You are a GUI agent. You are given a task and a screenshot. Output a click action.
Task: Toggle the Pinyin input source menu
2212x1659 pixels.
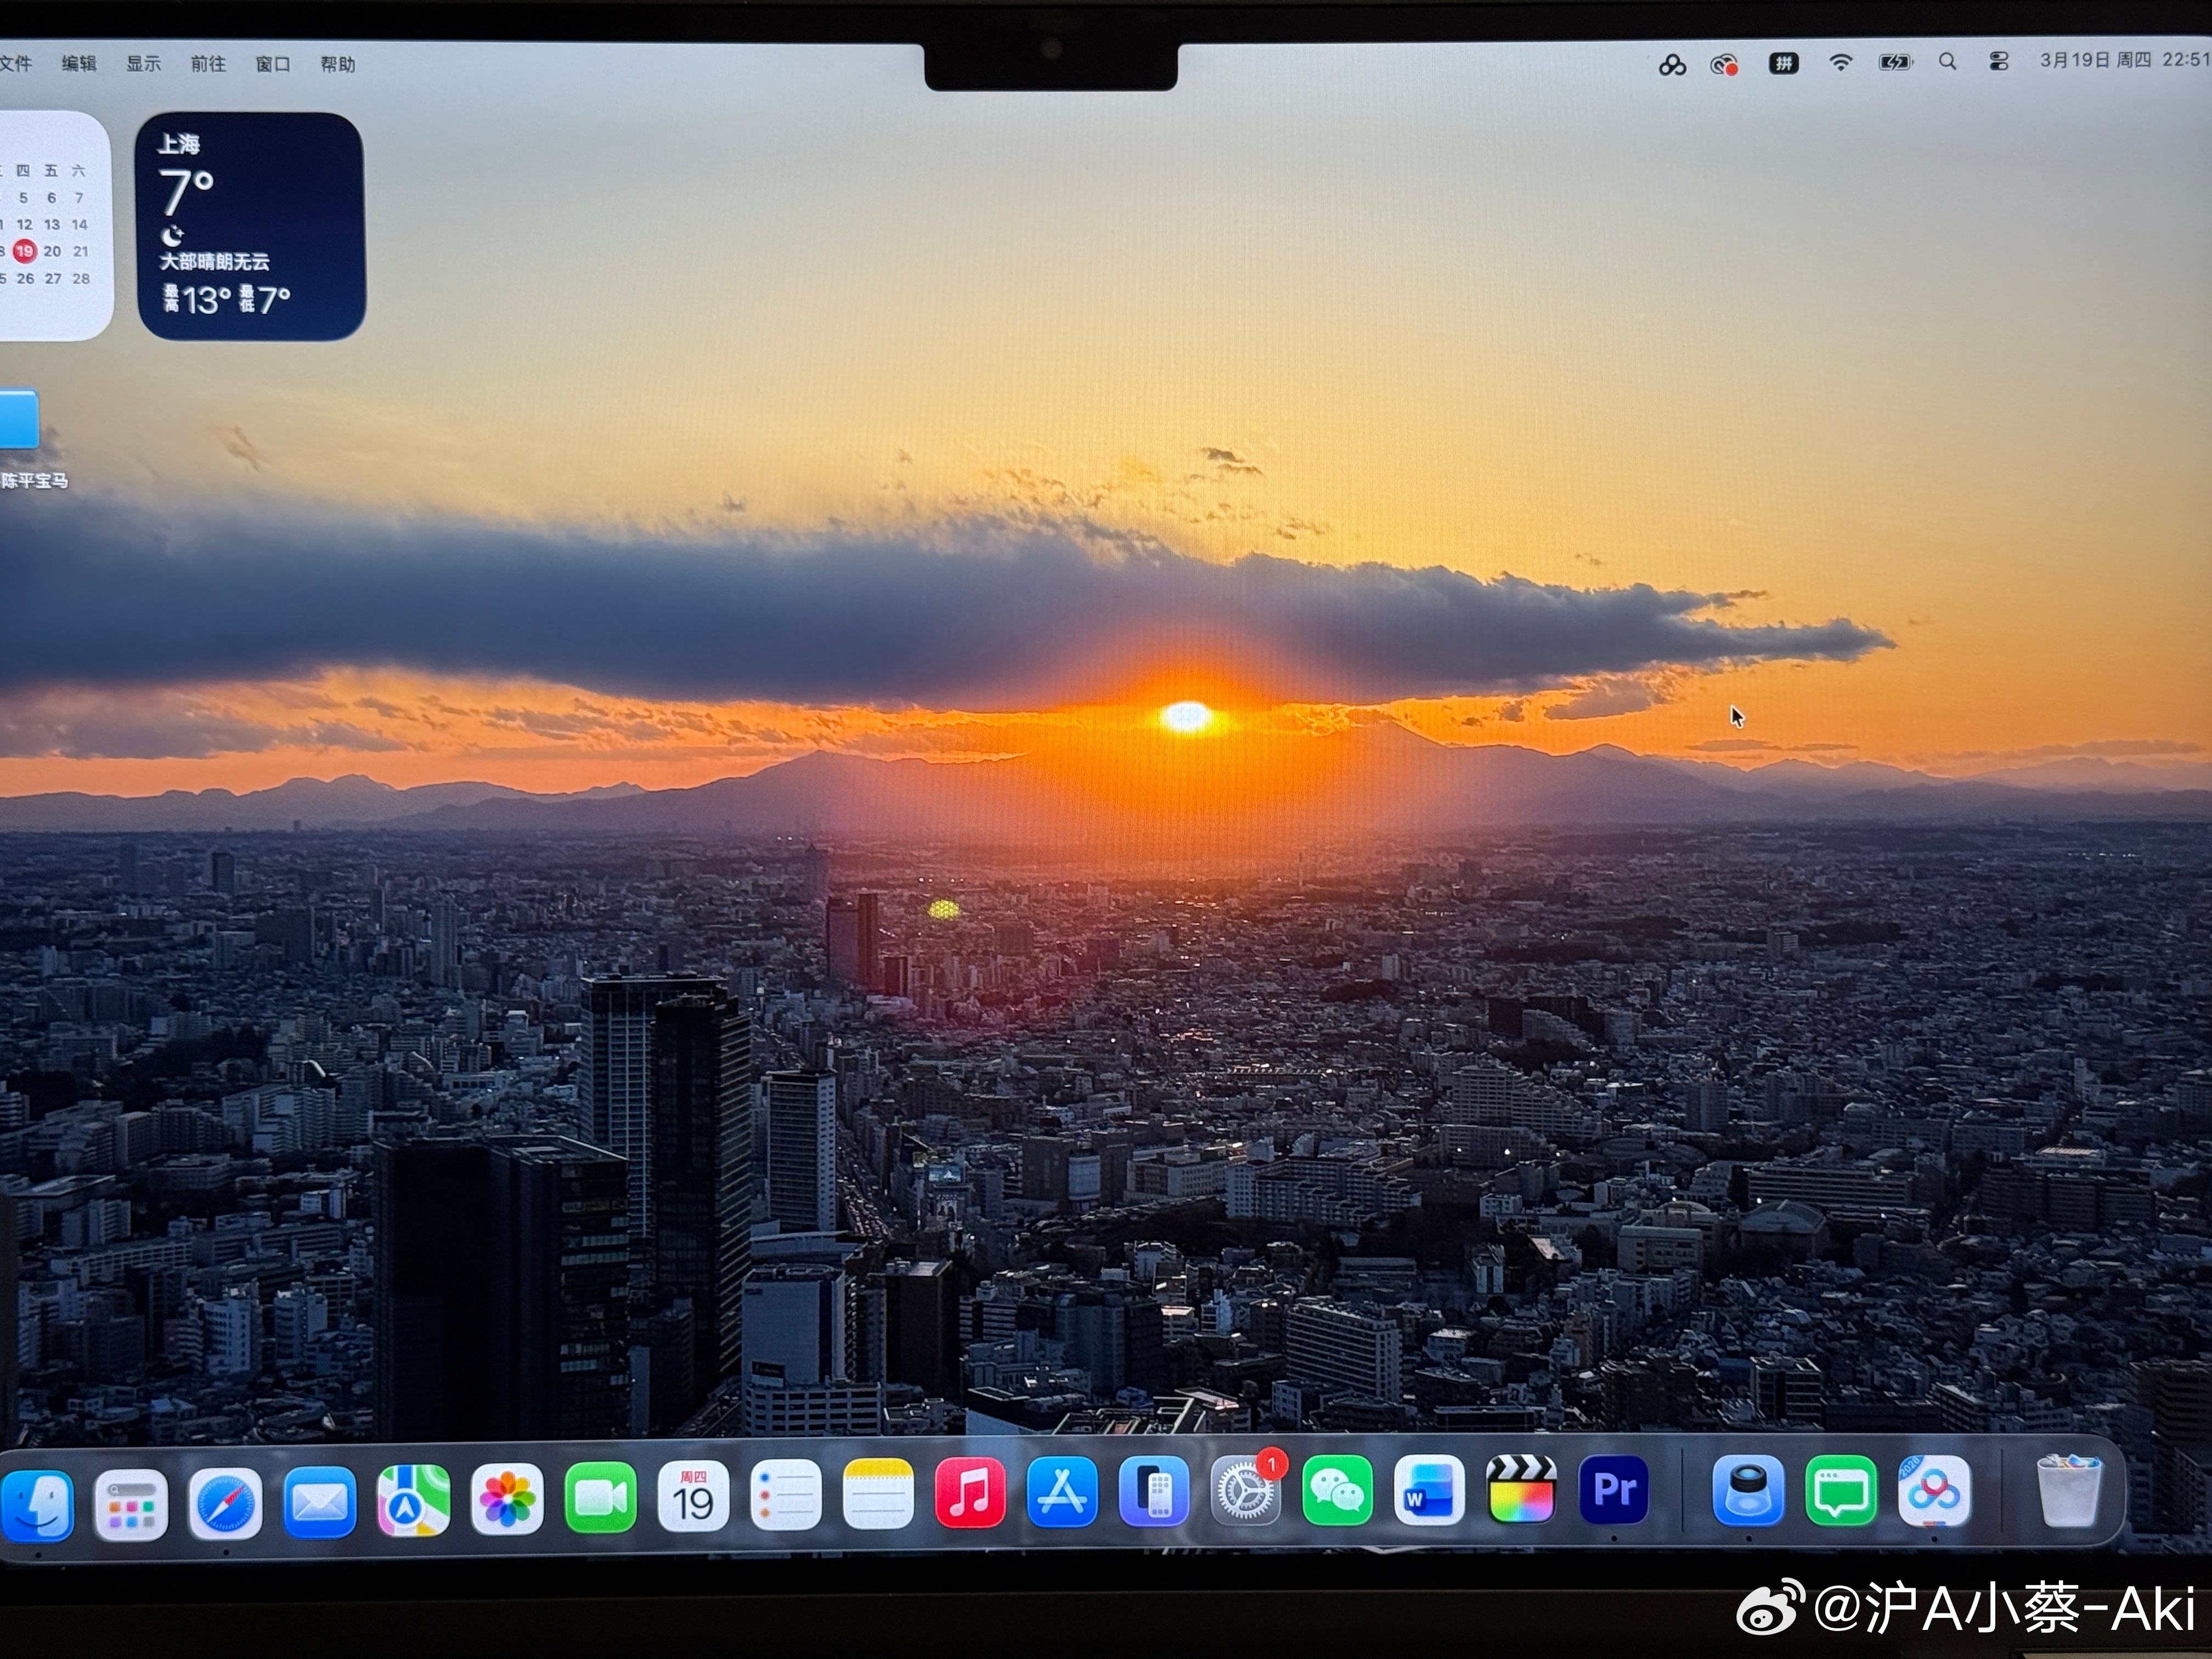tap(1783, 63)
